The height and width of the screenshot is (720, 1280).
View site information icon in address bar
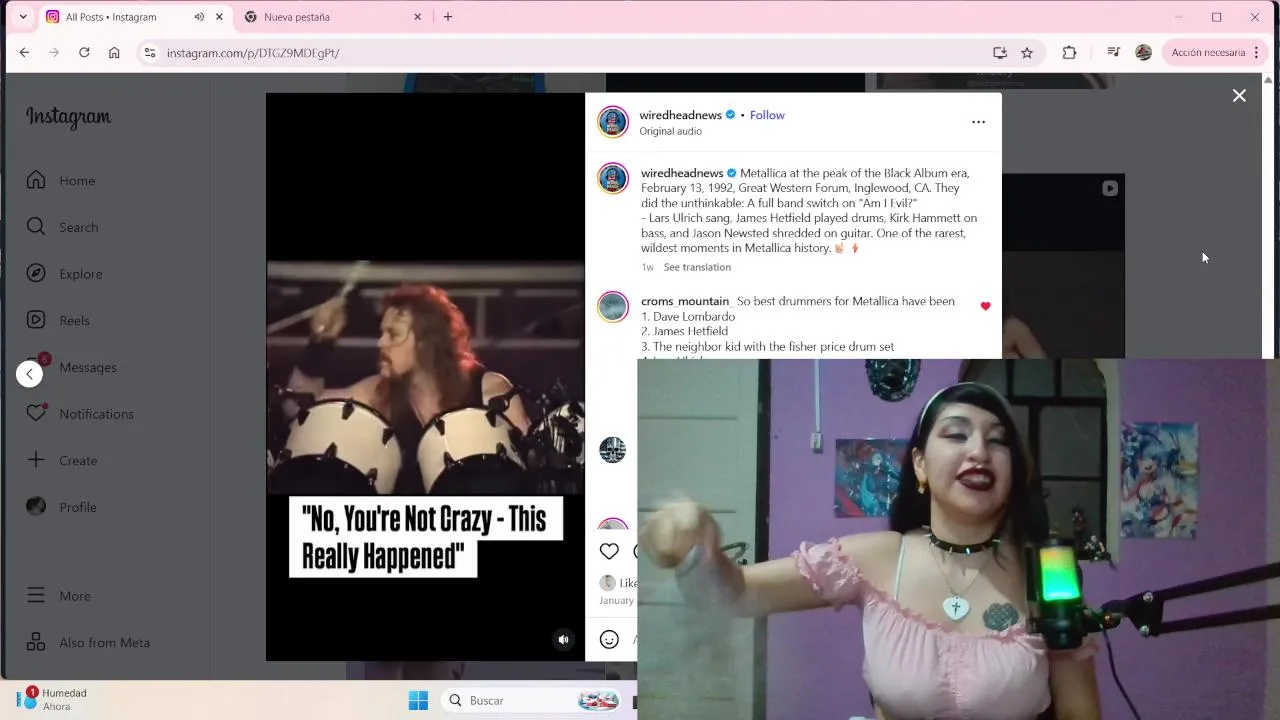coord(149,53)
